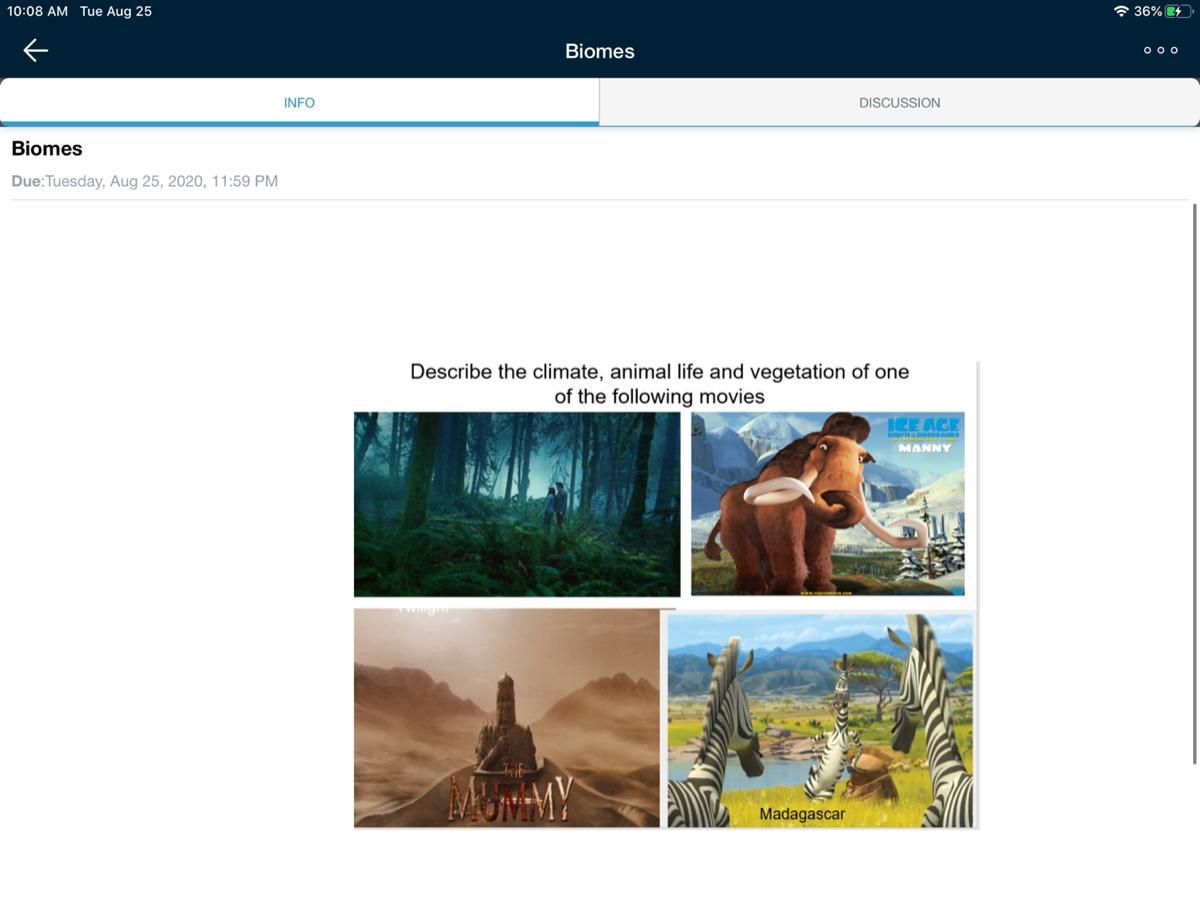Image resolution: width=1200 pixels, height=901 pixels.
Task: Select the INFO tab
Action: coord(299,102)
